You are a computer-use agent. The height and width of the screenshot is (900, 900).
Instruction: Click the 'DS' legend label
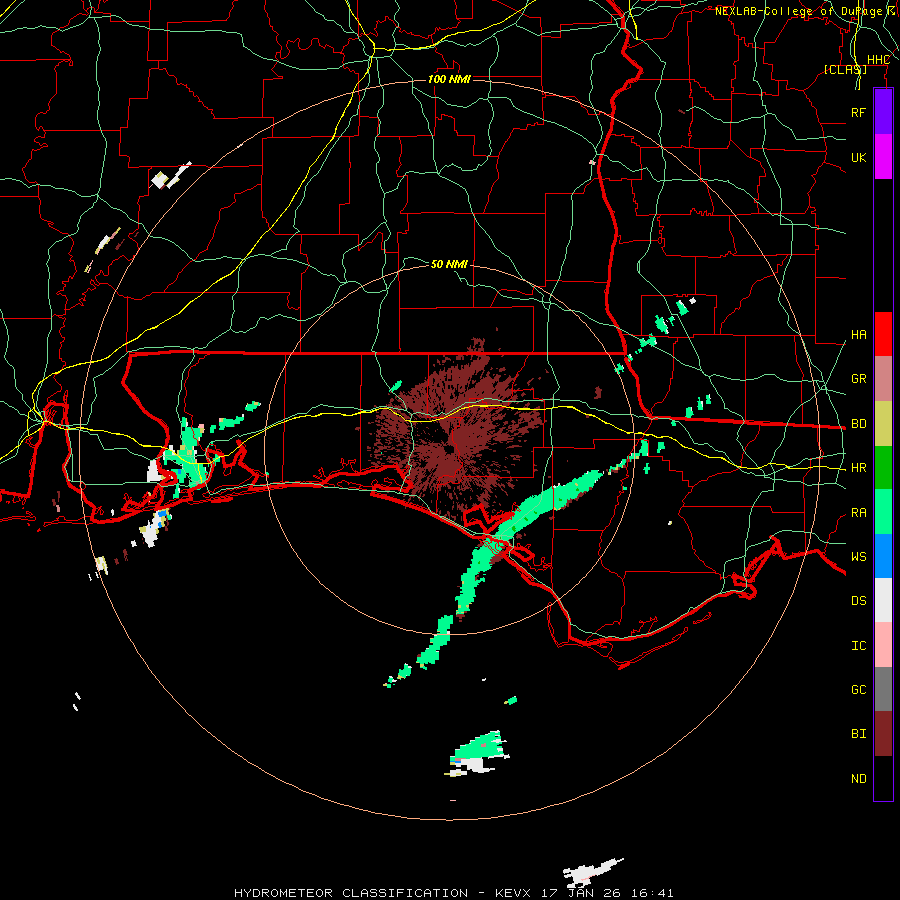(x=858, y=601)
